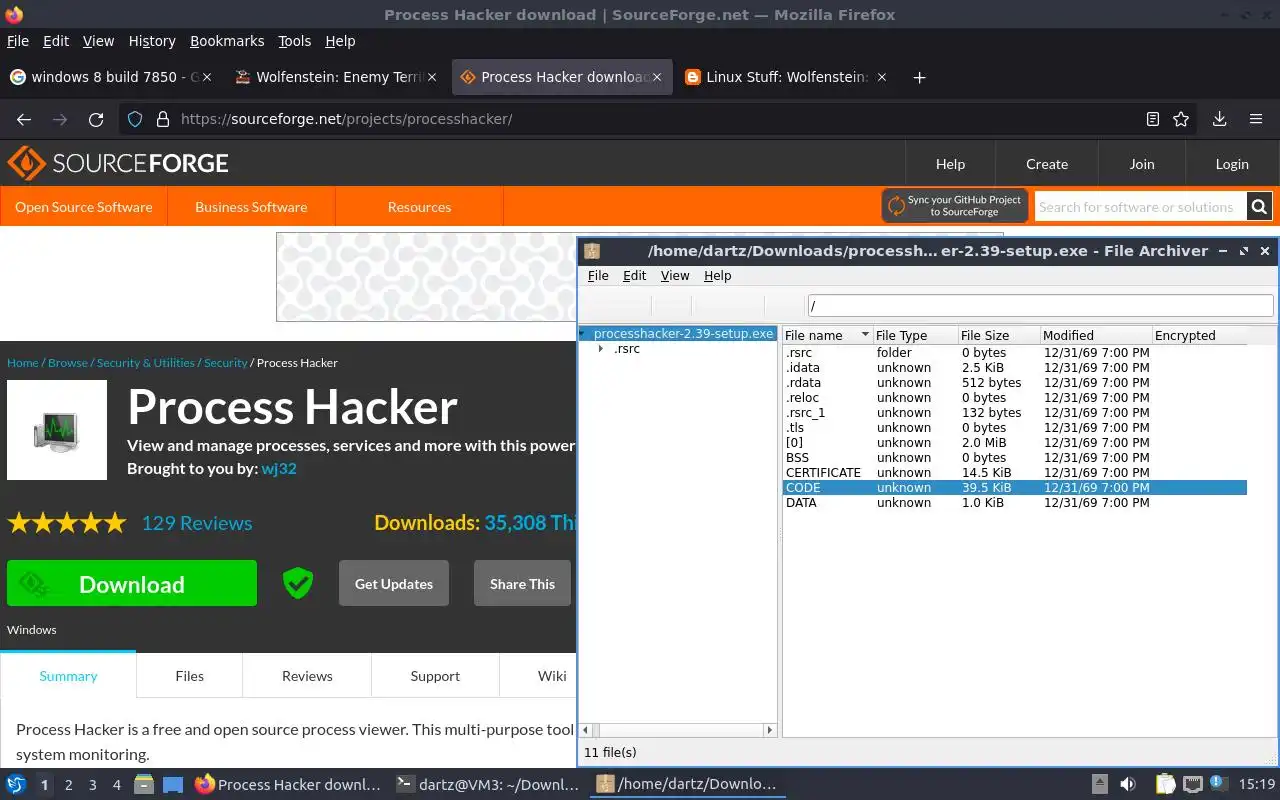Click the Firefox logo in title bar
The height and width of the screenshot is (800, 1280).
point(13,14)
